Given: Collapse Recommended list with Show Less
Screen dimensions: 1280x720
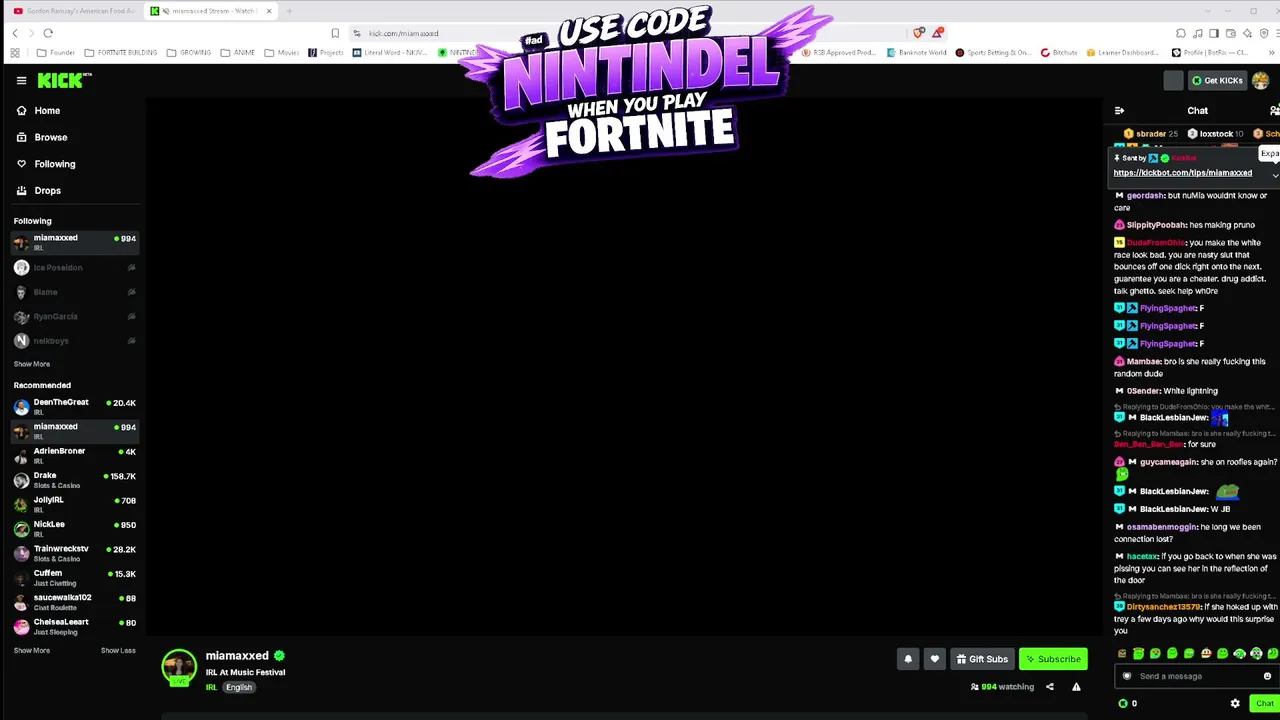Looking at the screenshot, I should [x=118, y=650].
